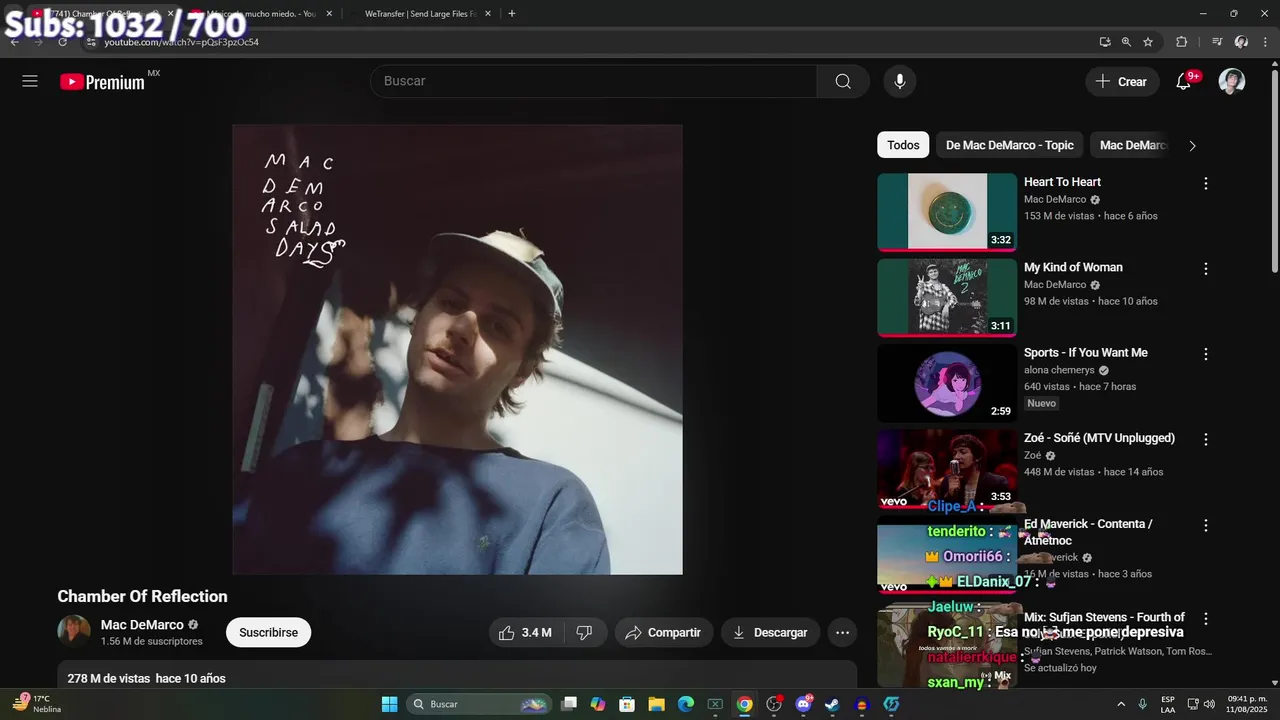Click the browser address bar URL
Image resolution: width=1280 pixels, height=720 pixels.
pyautogui.click(x=181, y=42)
